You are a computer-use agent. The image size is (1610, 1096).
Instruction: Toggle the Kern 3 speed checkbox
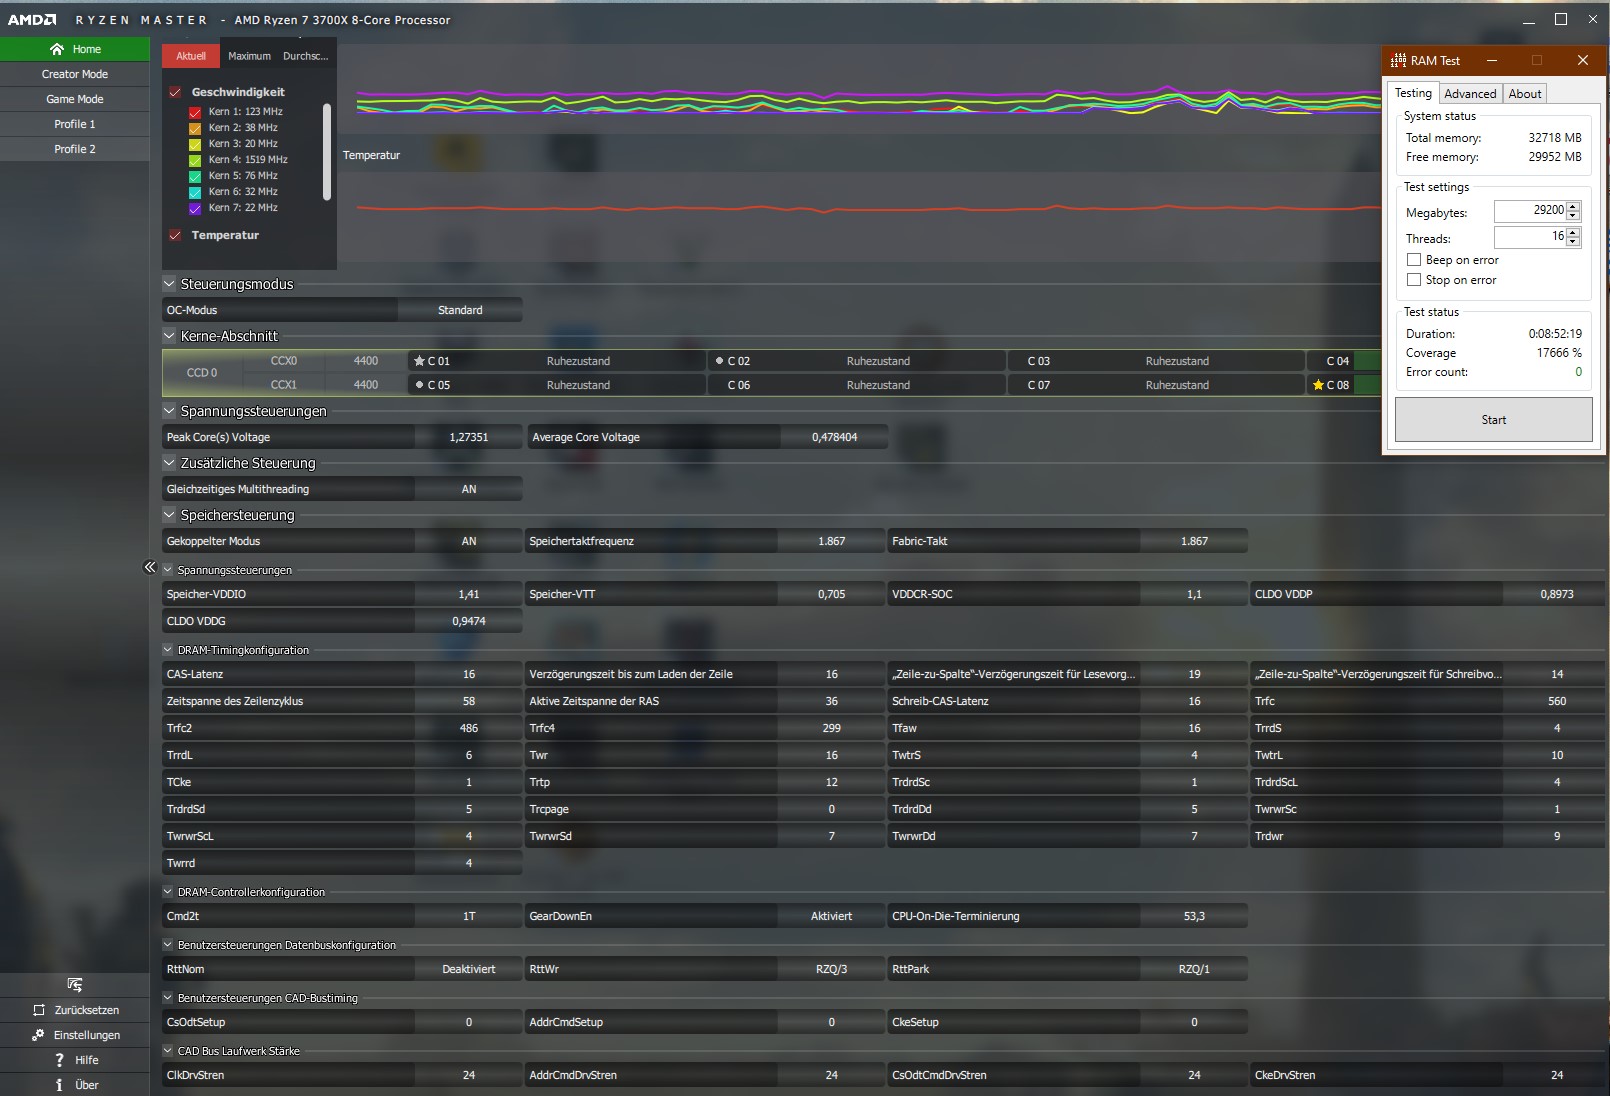click(195, 144)
